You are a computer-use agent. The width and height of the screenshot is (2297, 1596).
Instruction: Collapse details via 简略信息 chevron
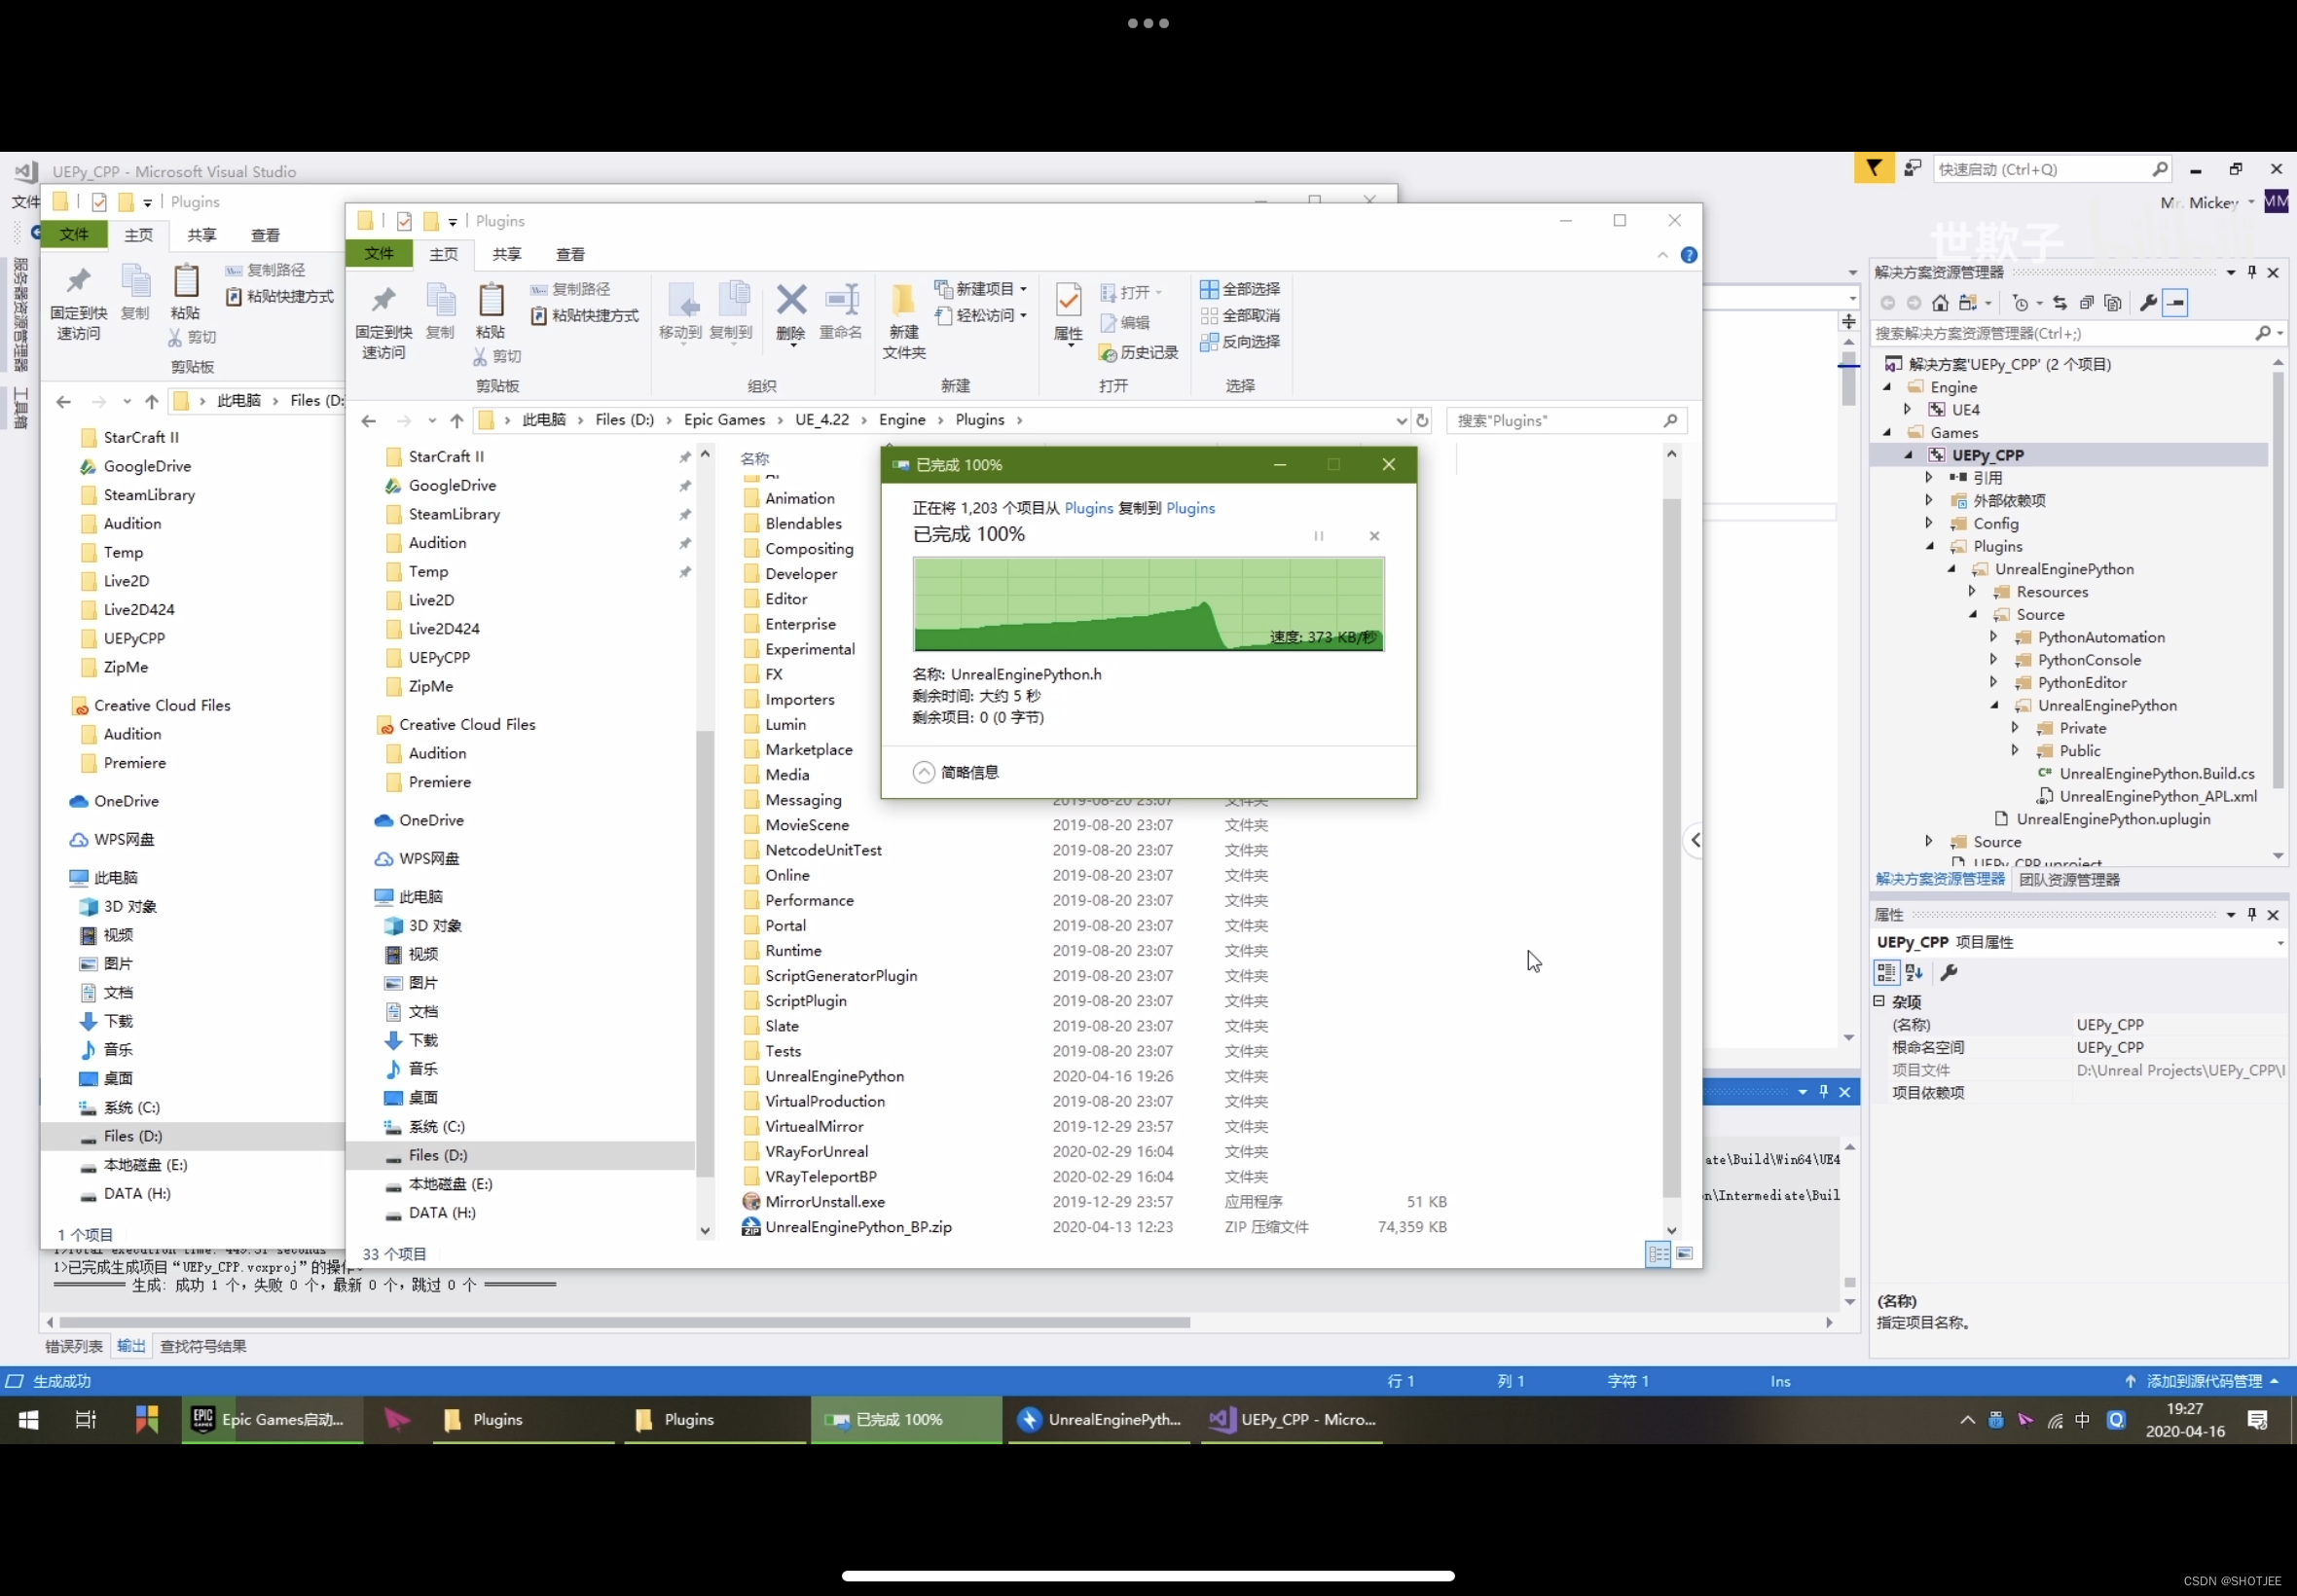(924, 772)
